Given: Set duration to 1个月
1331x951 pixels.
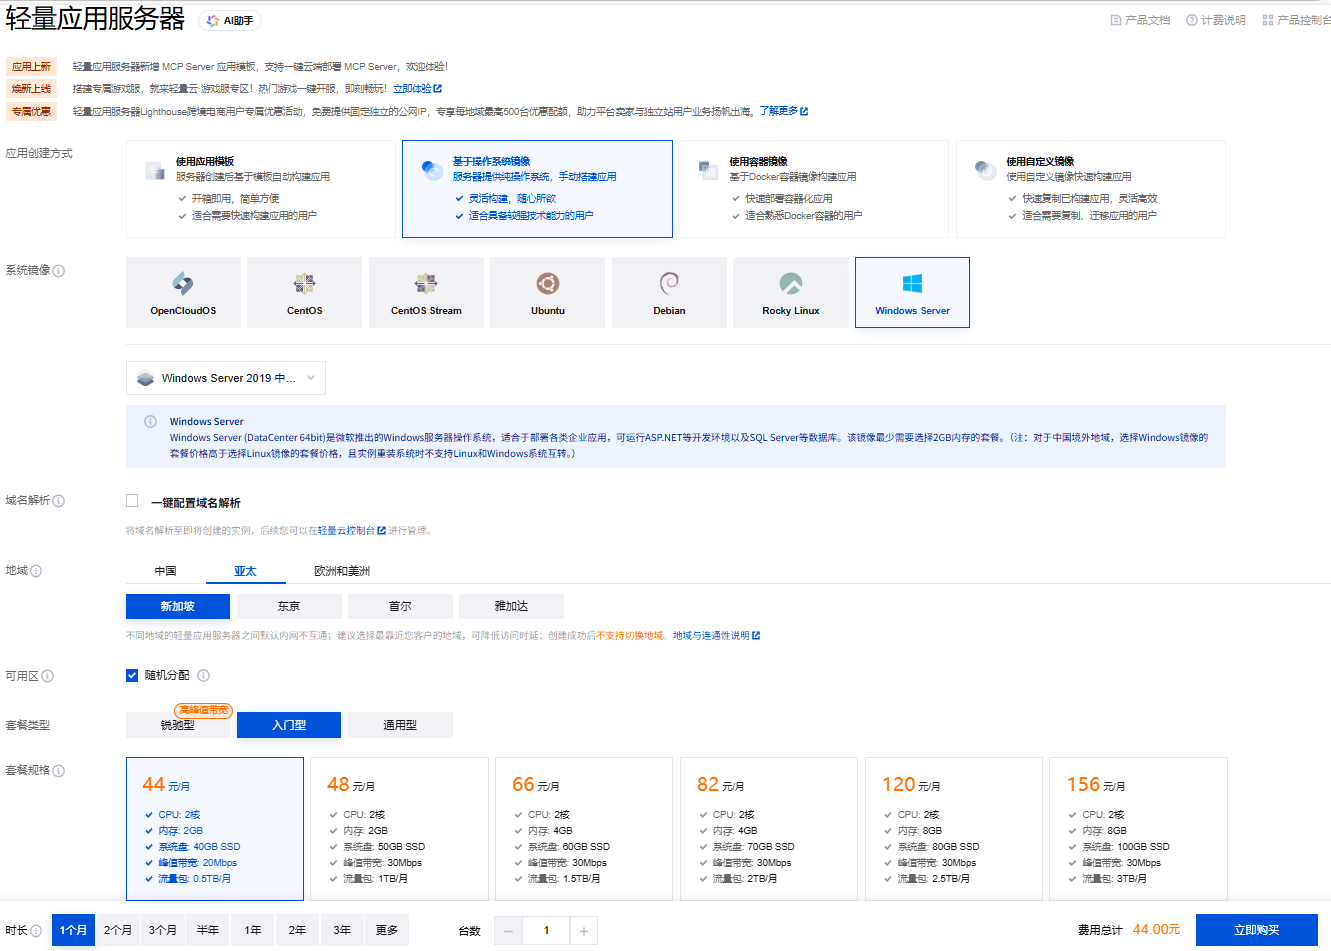Looking at the screenshot, I should coord(73,930).
